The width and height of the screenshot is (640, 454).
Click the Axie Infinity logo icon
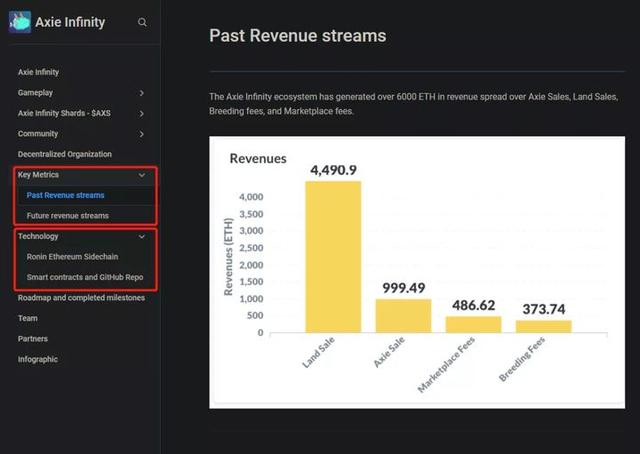(x=20, y=22)
